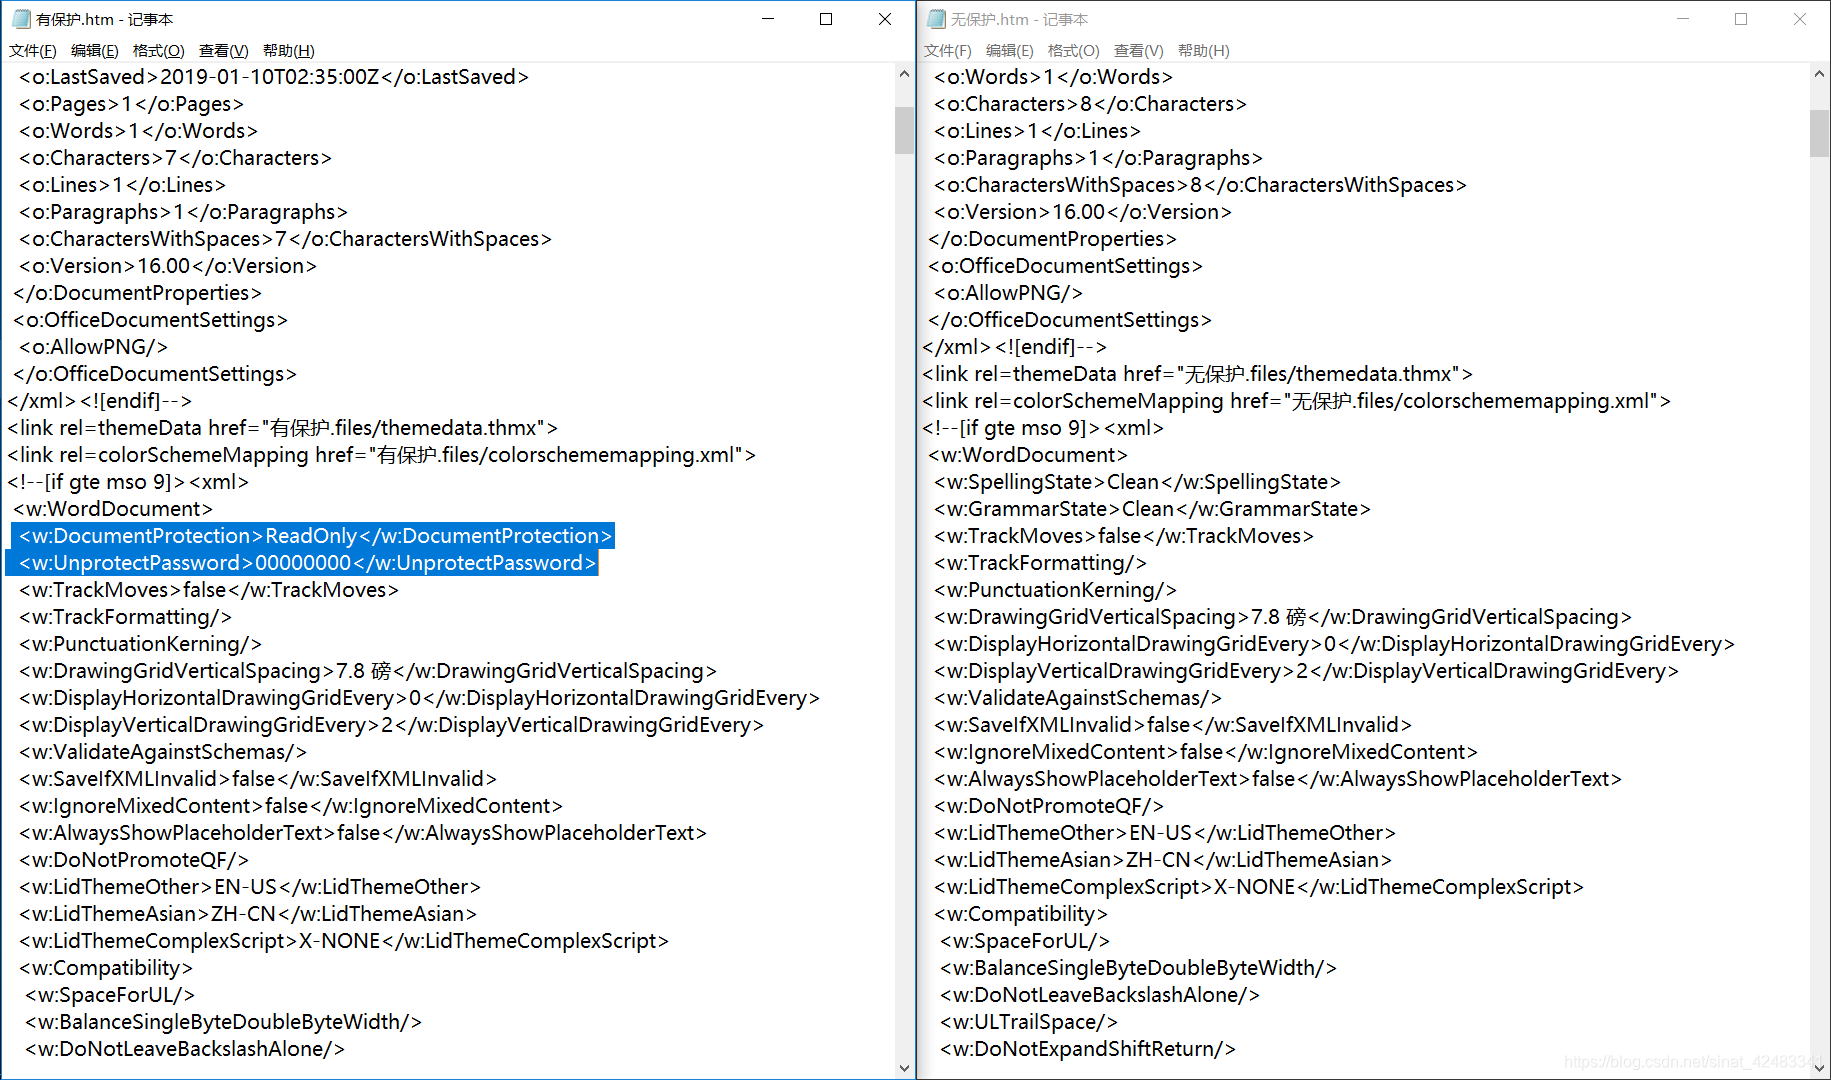Click o:AllowPNG line in right window
Image resolution: width=1831 pixels, height=1080 pixels.
point(1008,293)
